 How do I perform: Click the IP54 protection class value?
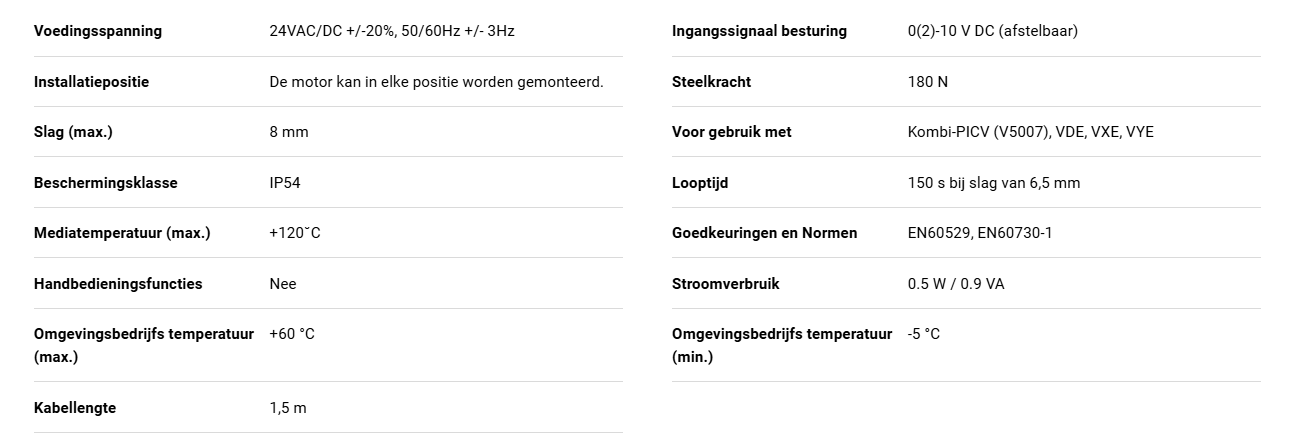(285, 183)
